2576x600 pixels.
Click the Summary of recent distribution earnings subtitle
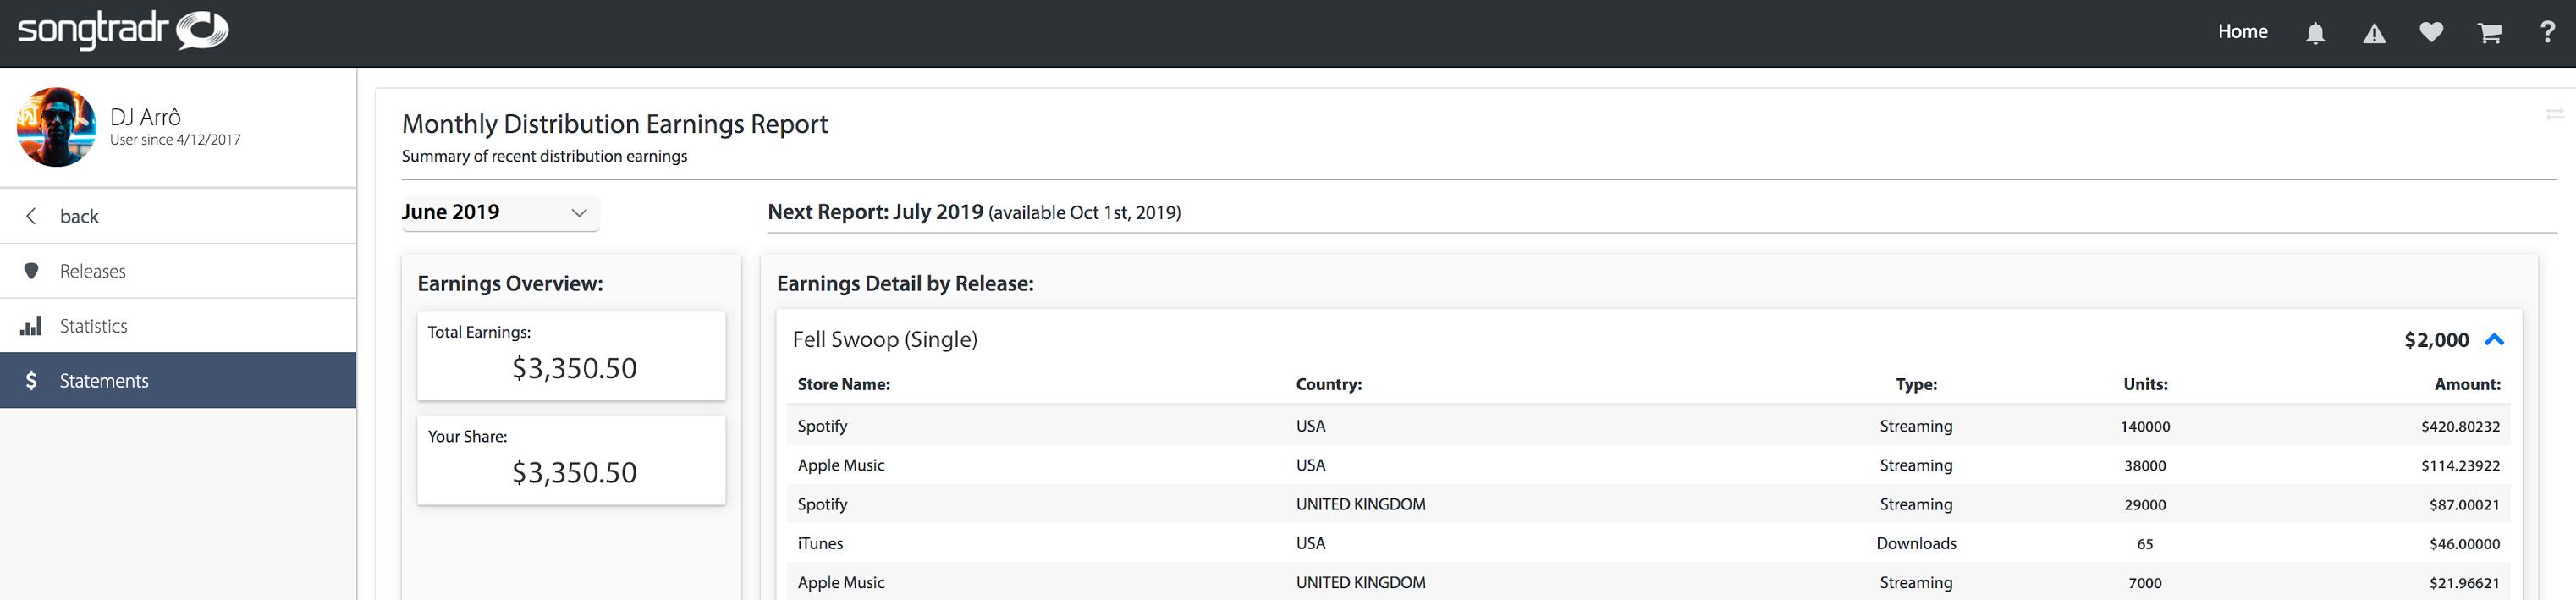click(x=544, y=156)
